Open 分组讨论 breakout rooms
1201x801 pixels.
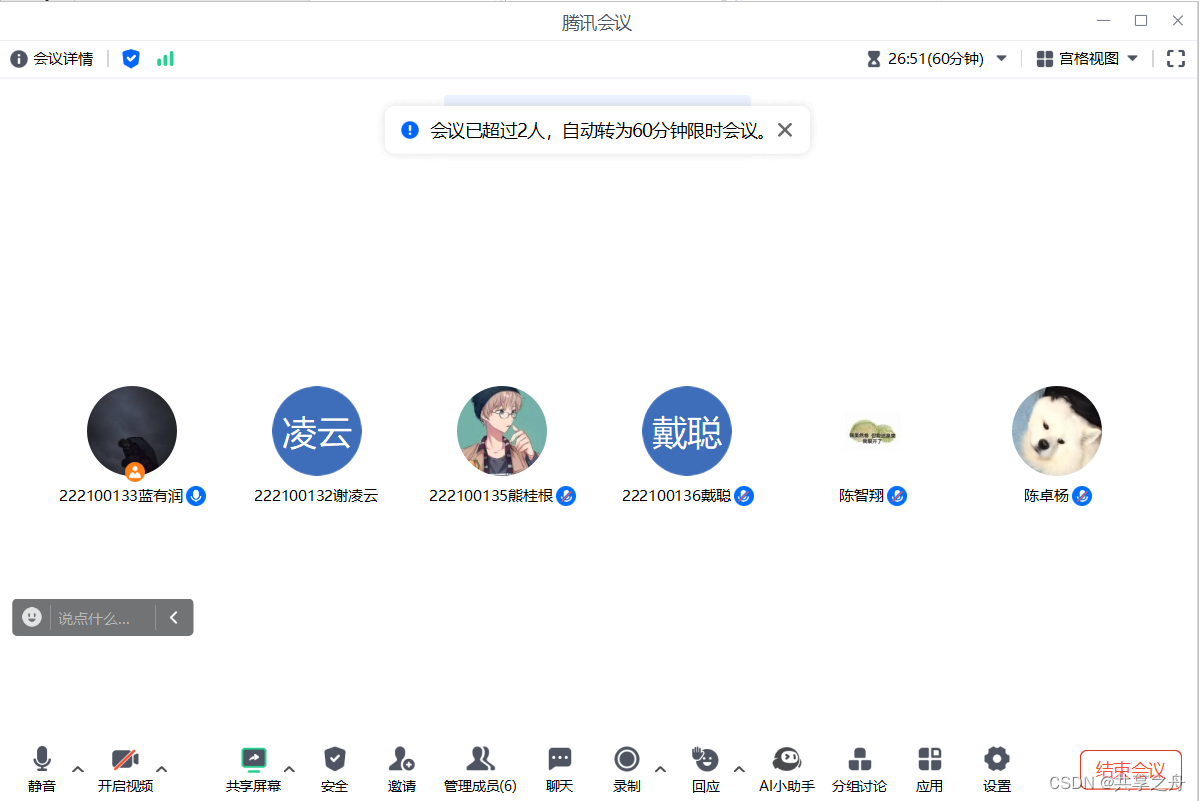859,769
